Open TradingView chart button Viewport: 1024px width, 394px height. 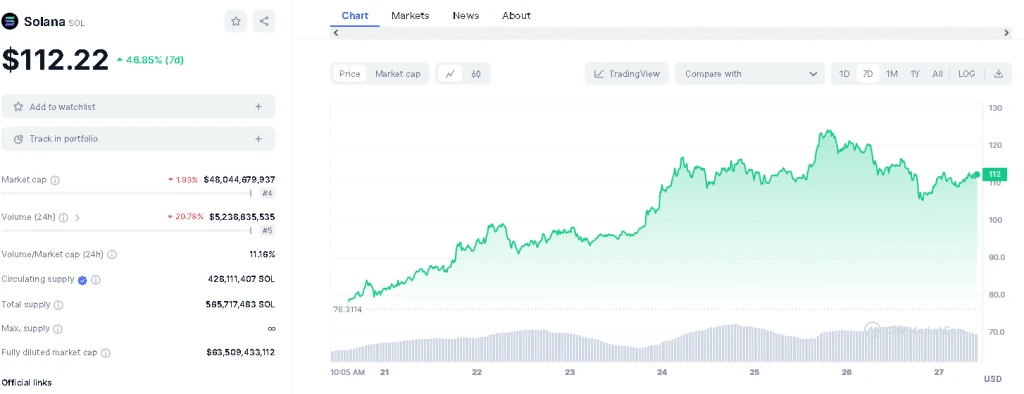(627, 74)
